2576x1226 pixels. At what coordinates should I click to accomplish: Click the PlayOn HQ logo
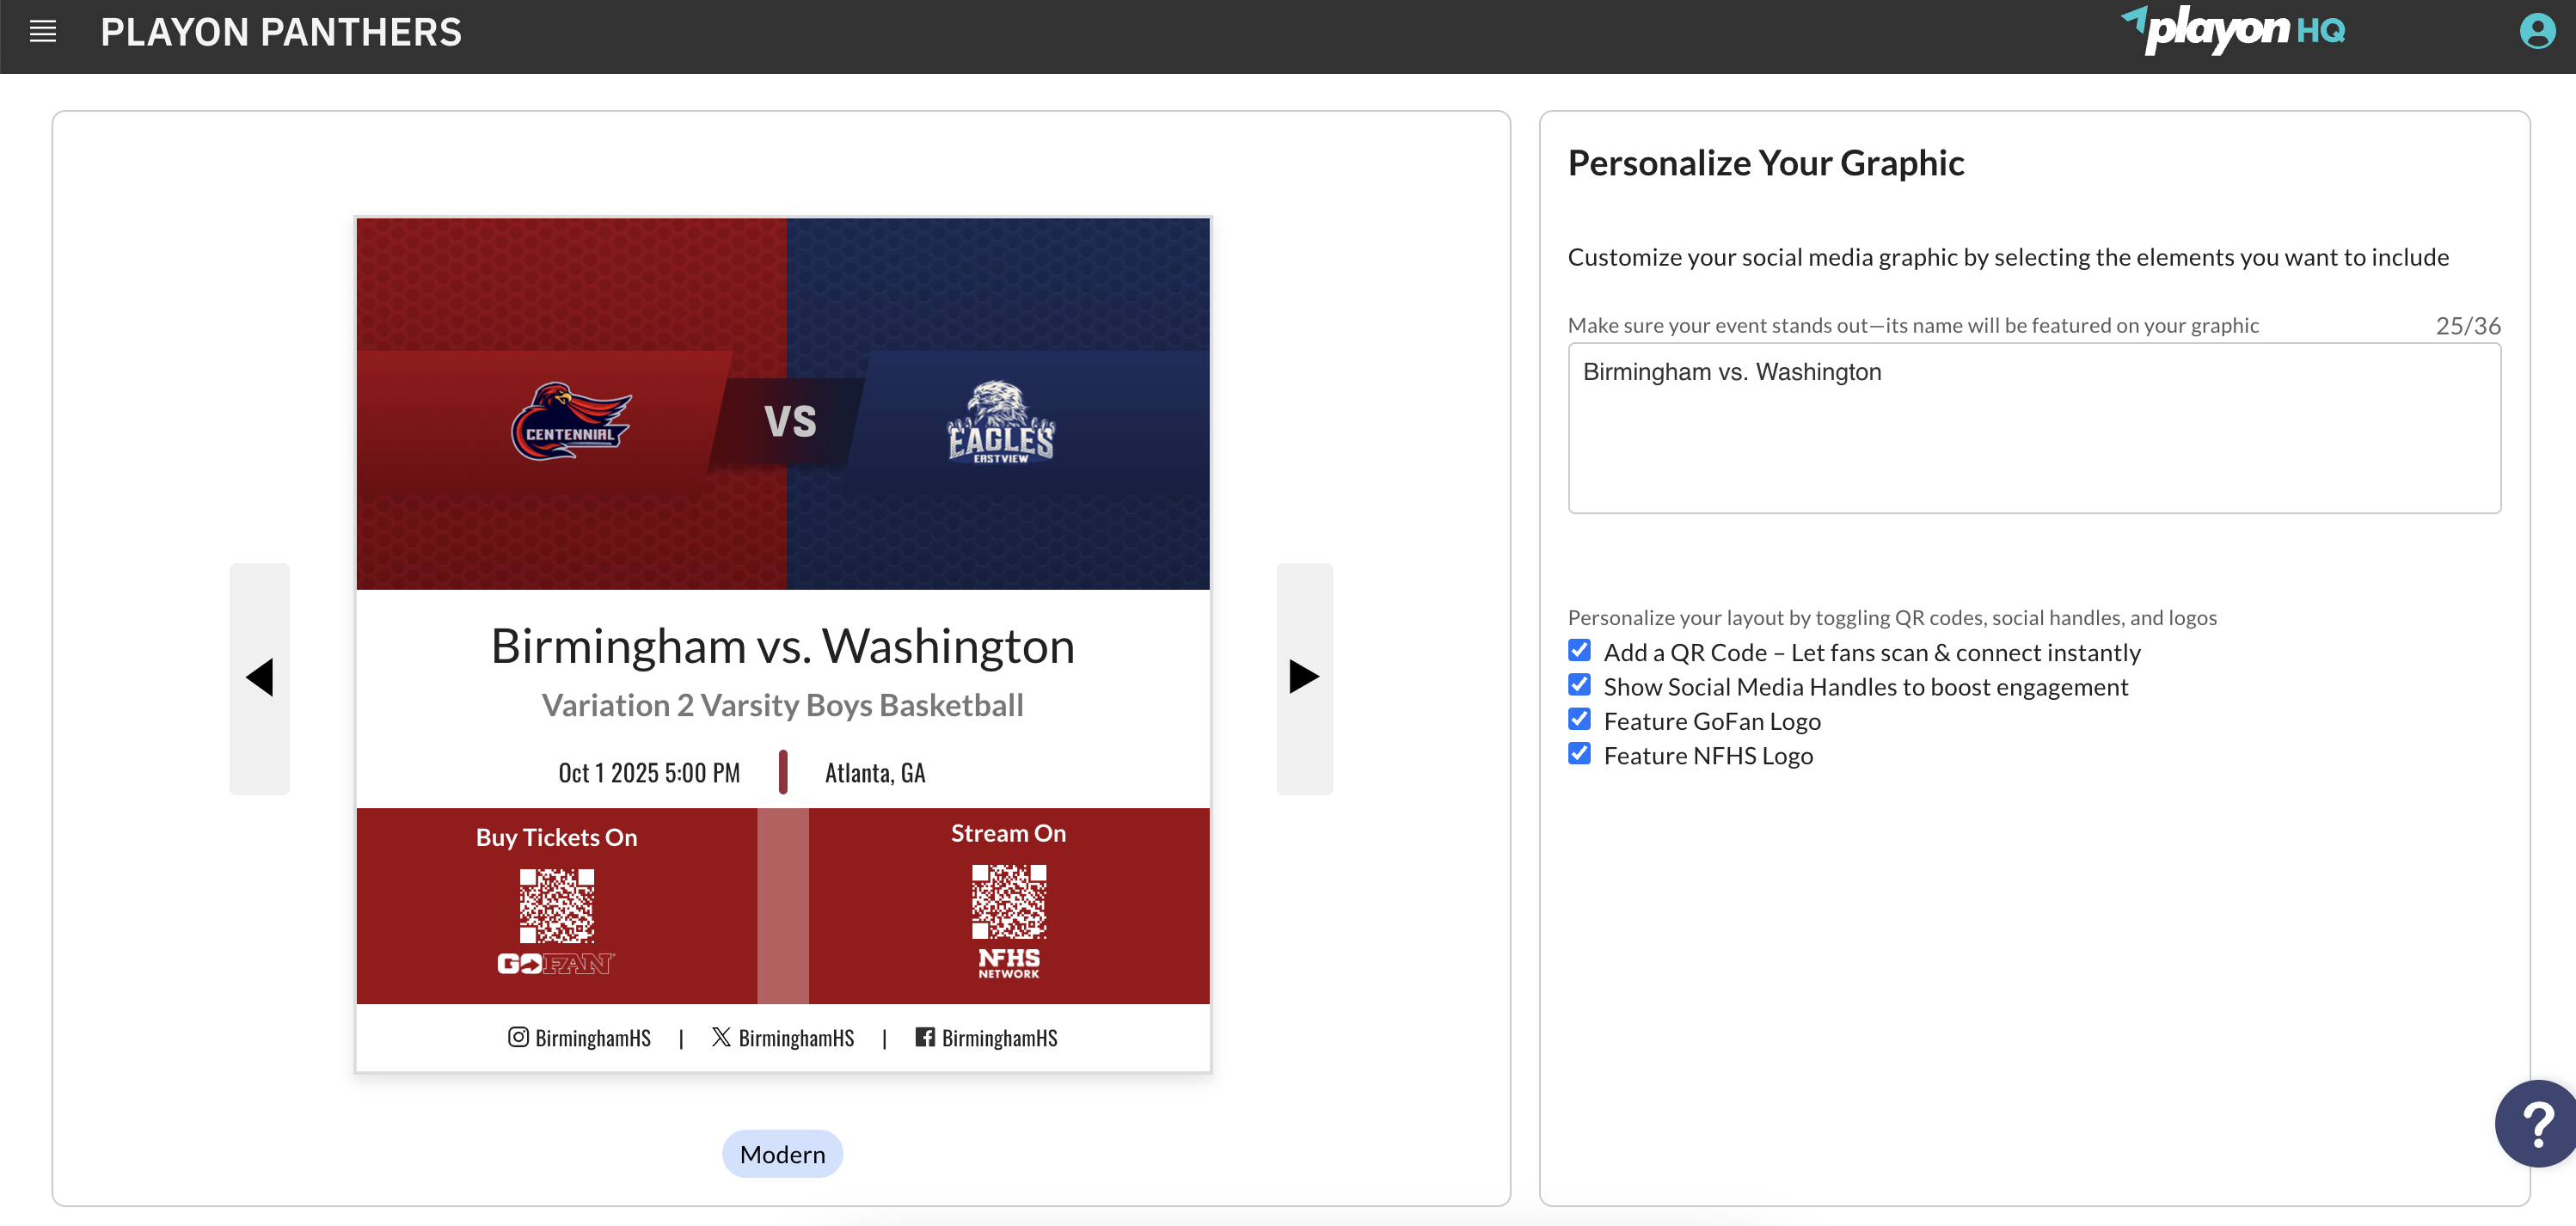click(2232, 30)
